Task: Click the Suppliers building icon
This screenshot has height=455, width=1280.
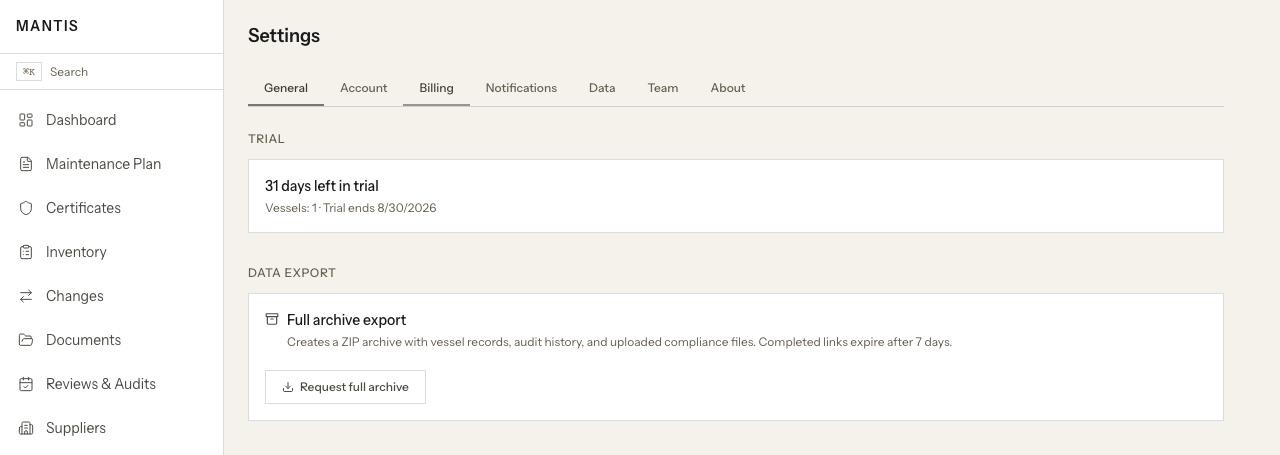Action: click(x=26, y=428)
